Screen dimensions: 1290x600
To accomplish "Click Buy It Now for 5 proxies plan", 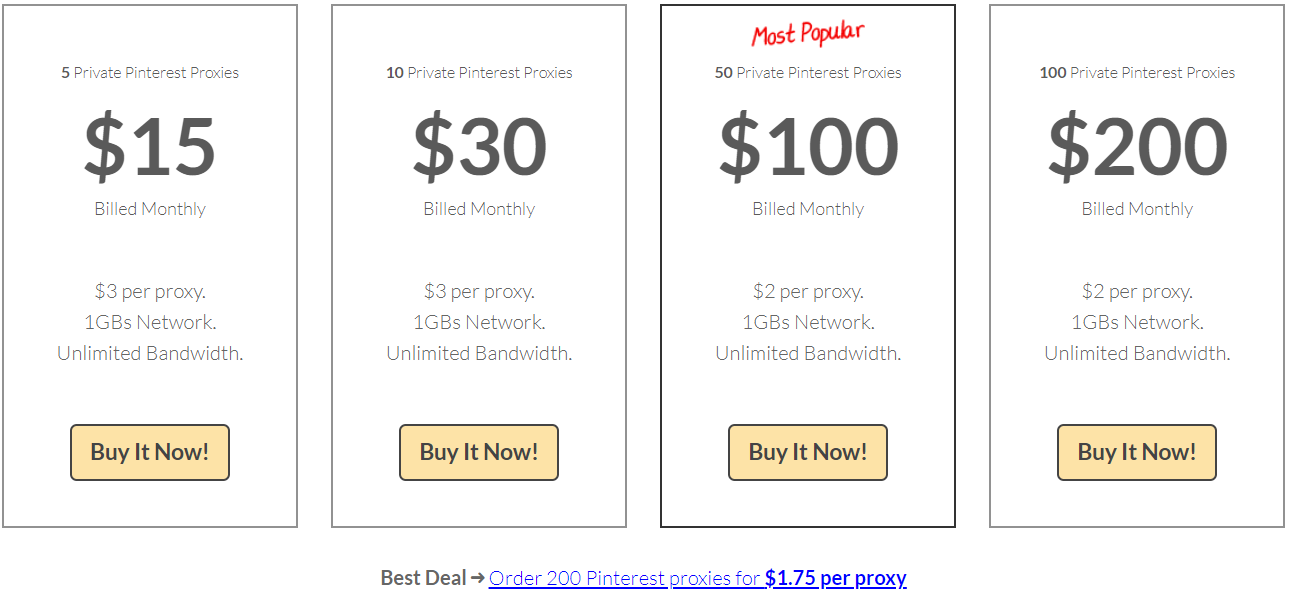I will [x=150, y=452].
